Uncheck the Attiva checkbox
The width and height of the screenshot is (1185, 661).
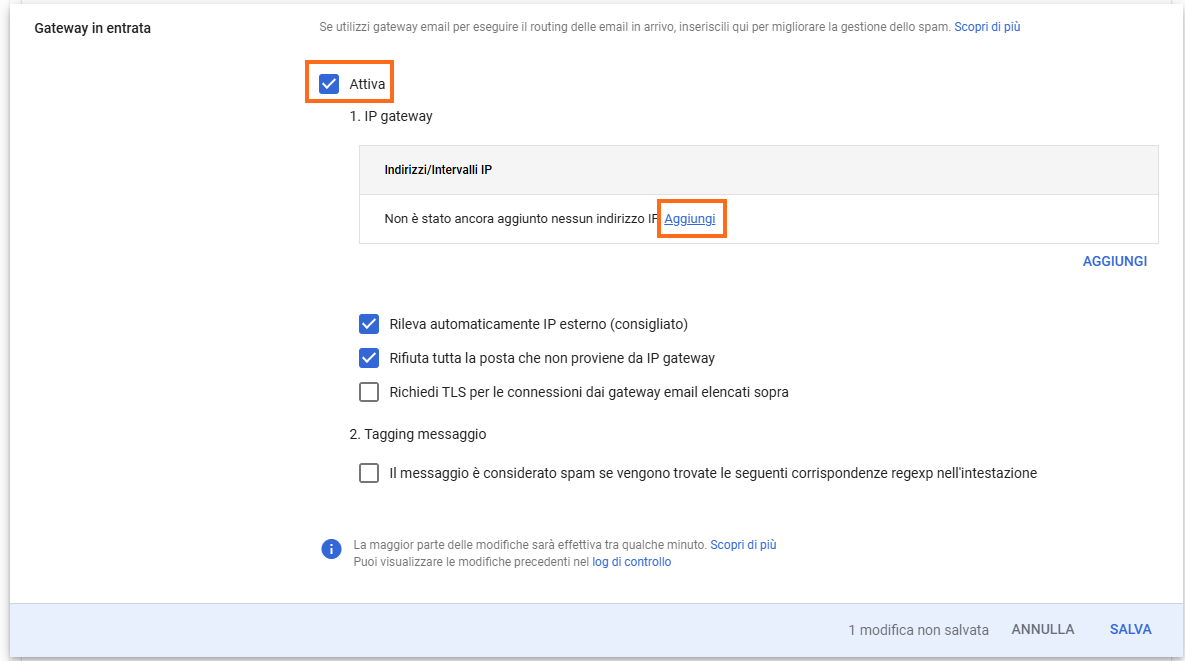pyautogui.click(x=329, y=84)
